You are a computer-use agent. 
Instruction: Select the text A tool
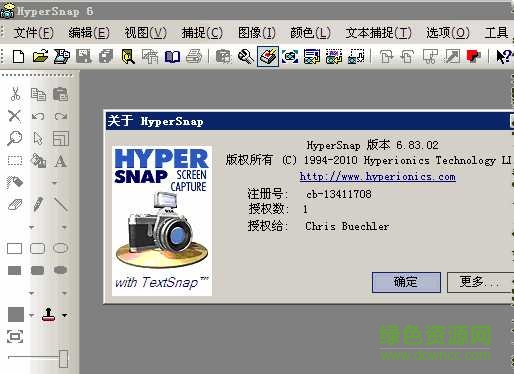(x=61, y=161)
